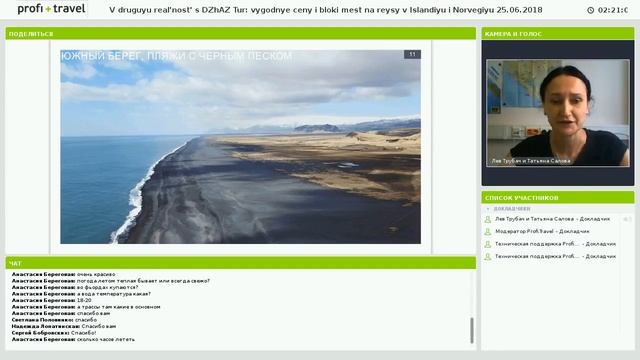Collapse the 'Докладчики' participants group

[x=488, y=209]
